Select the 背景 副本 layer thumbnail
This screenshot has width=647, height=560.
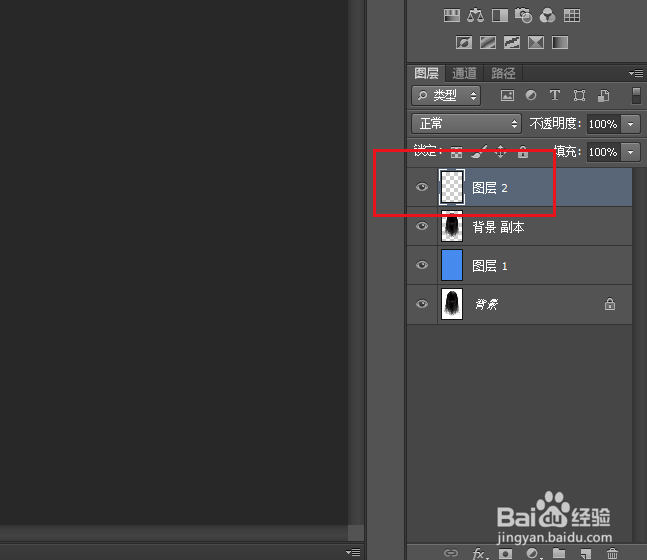[x=452, y=226]
